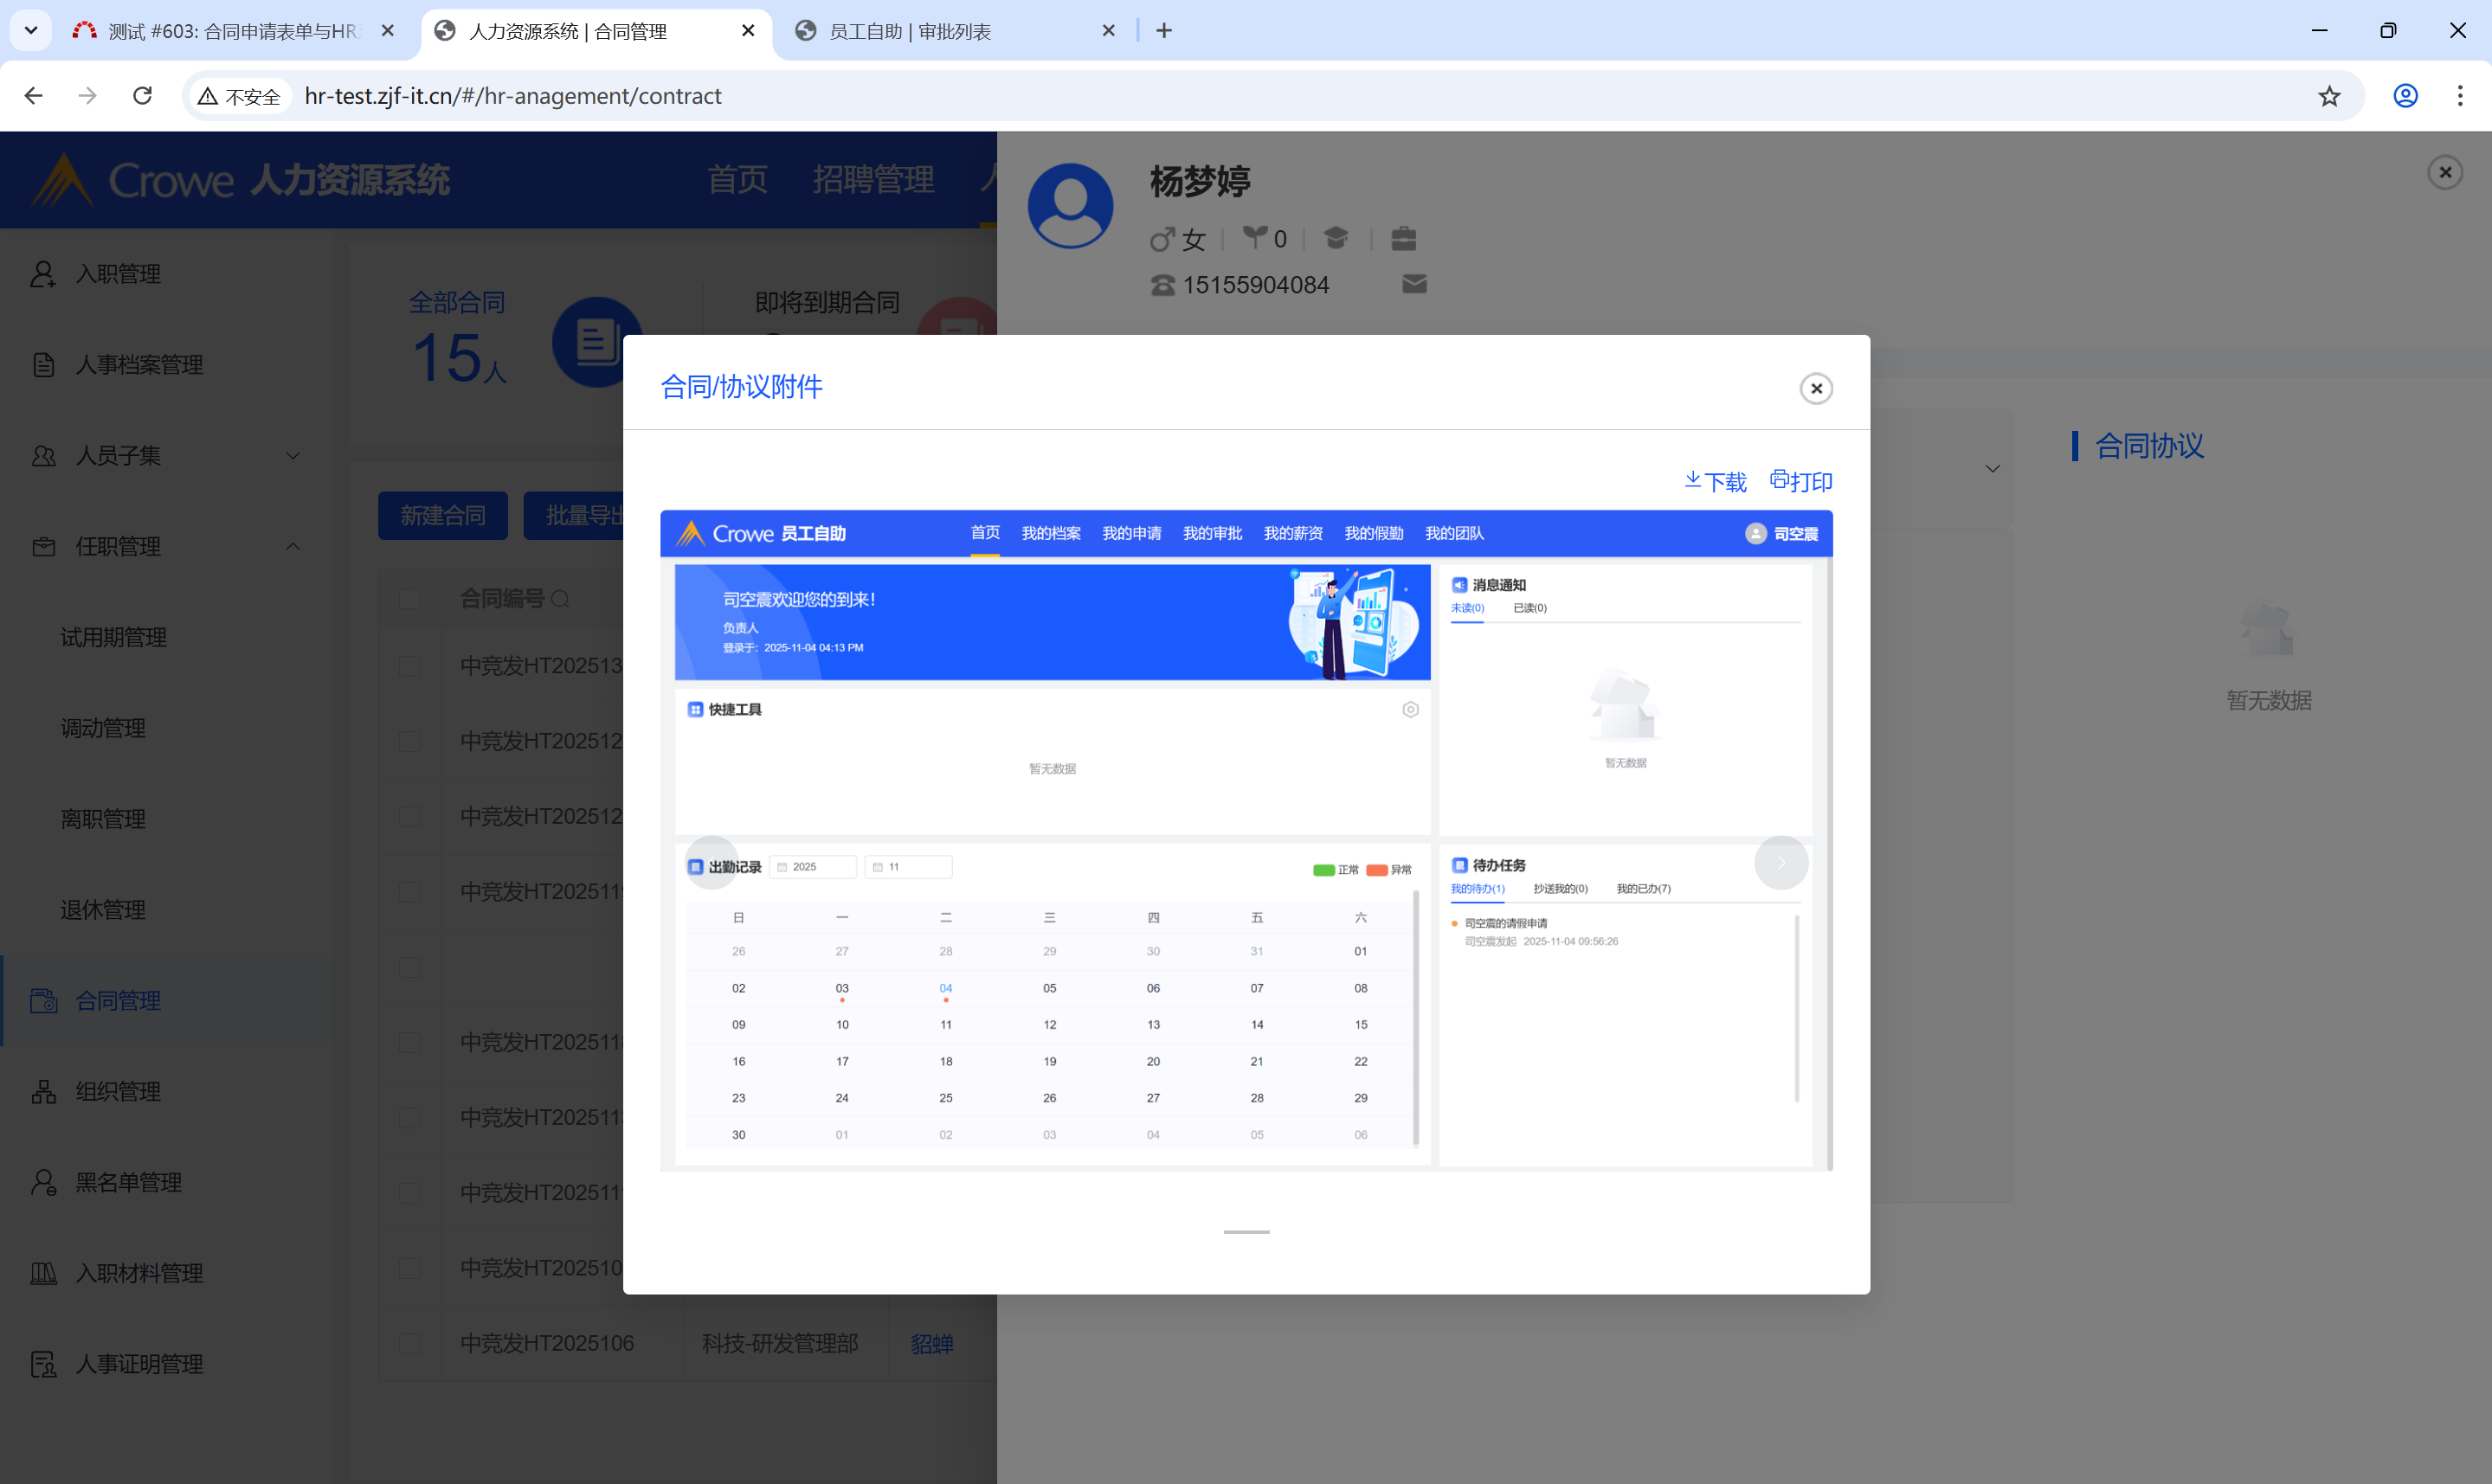
Task: Click the attachment preview image
Action: (1245, 840)
